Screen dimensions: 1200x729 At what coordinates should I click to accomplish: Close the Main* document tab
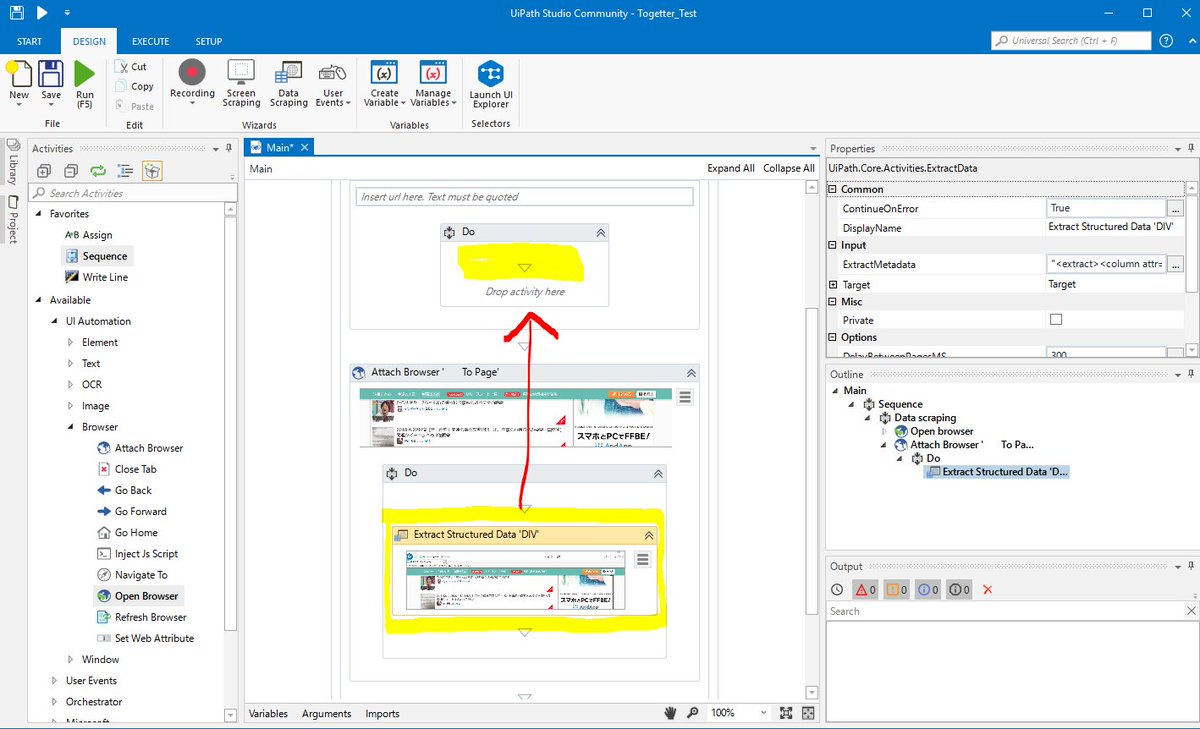(x=305, y=147)
